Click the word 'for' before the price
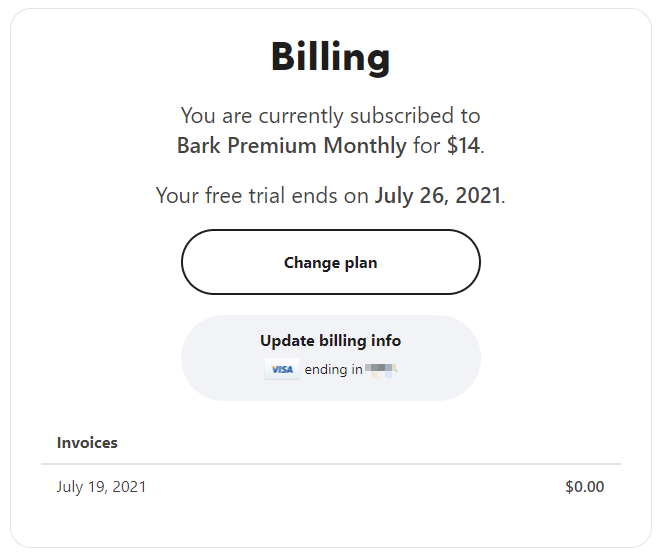Image resolution: width=662 pixels, height=555 pixels. (426, 146)
